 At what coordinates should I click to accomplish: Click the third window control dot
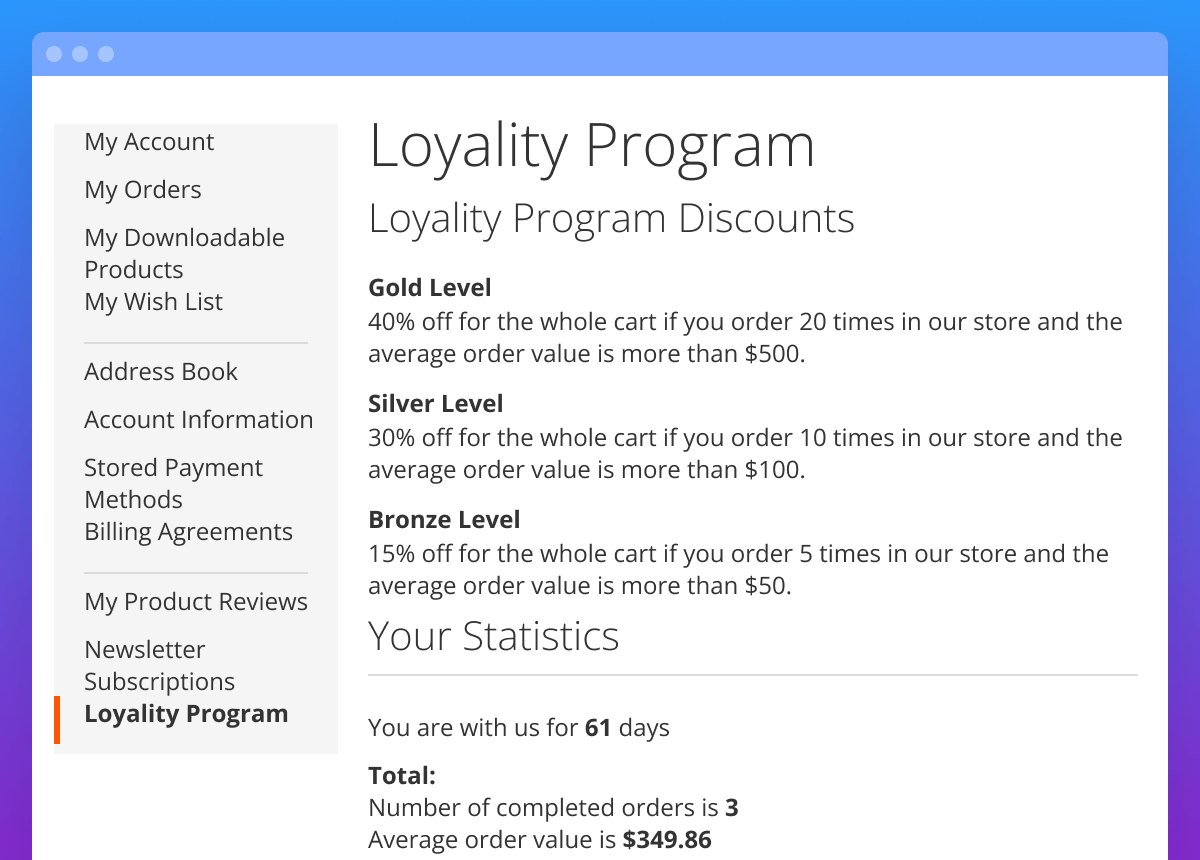click(x=106, y=54)
